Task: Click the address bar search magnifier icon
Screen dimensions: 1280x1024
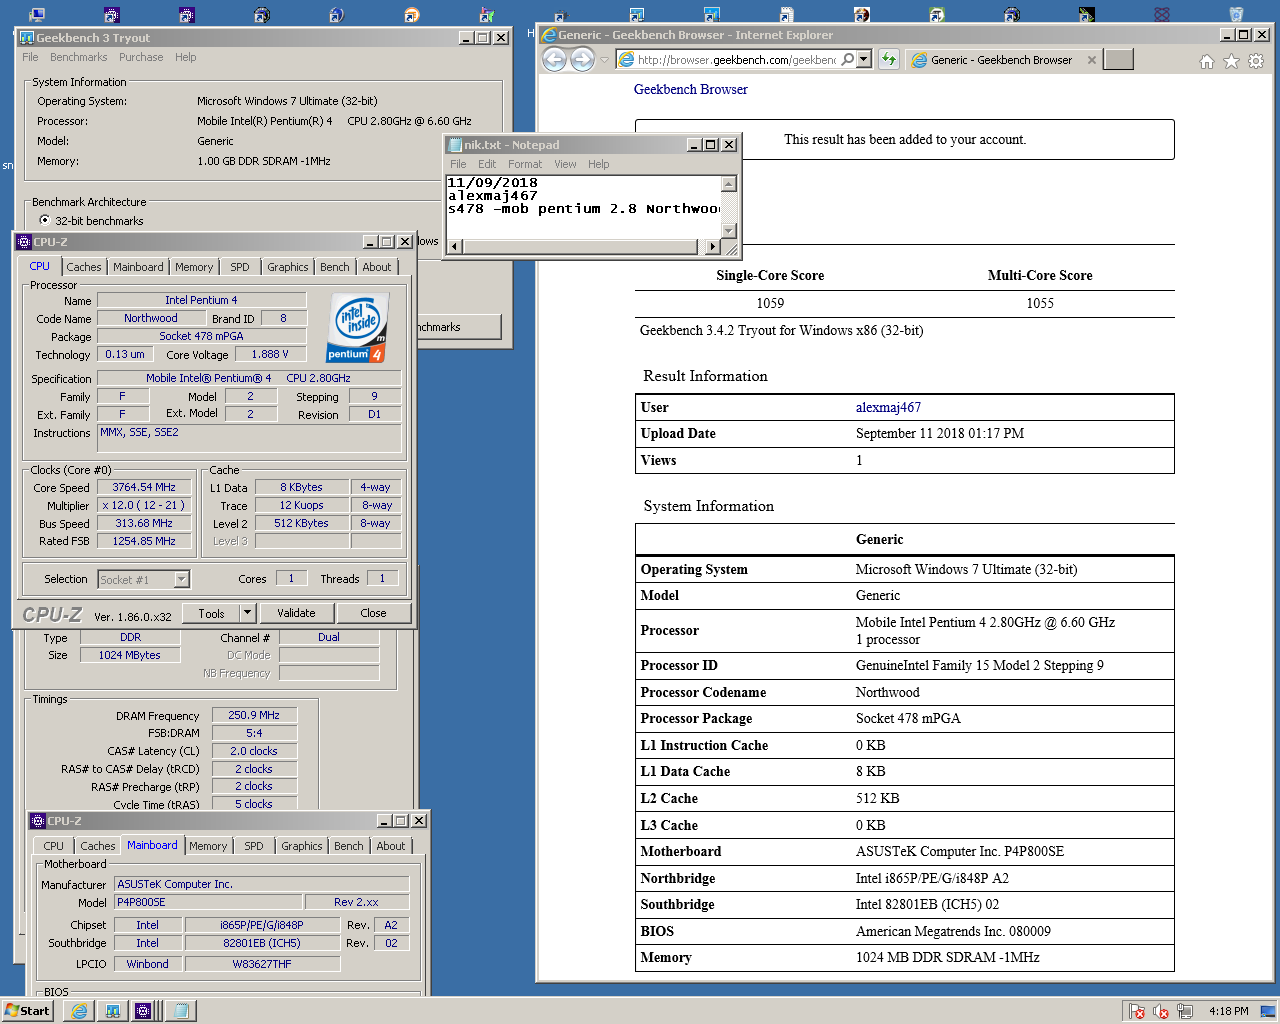Action: 848,60
